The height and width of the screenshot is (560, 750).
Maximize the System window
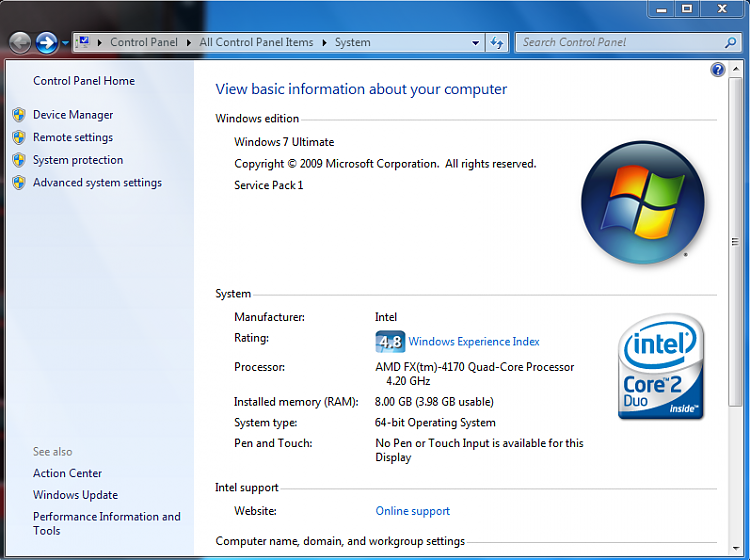[687, 9]
